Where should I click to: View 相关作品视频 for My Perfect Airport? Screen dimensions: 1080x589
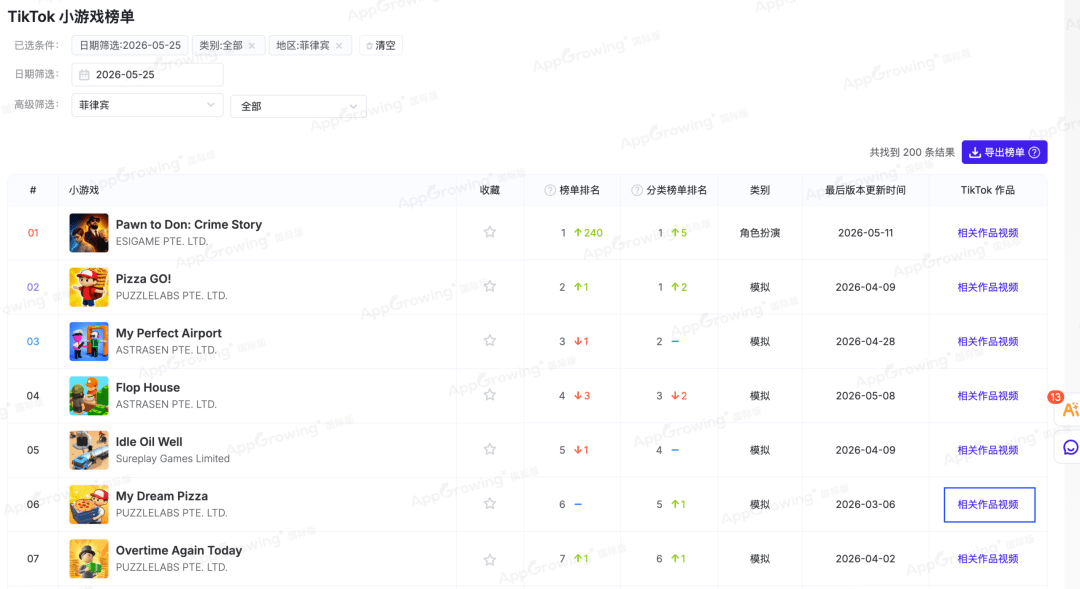point(988,342)
